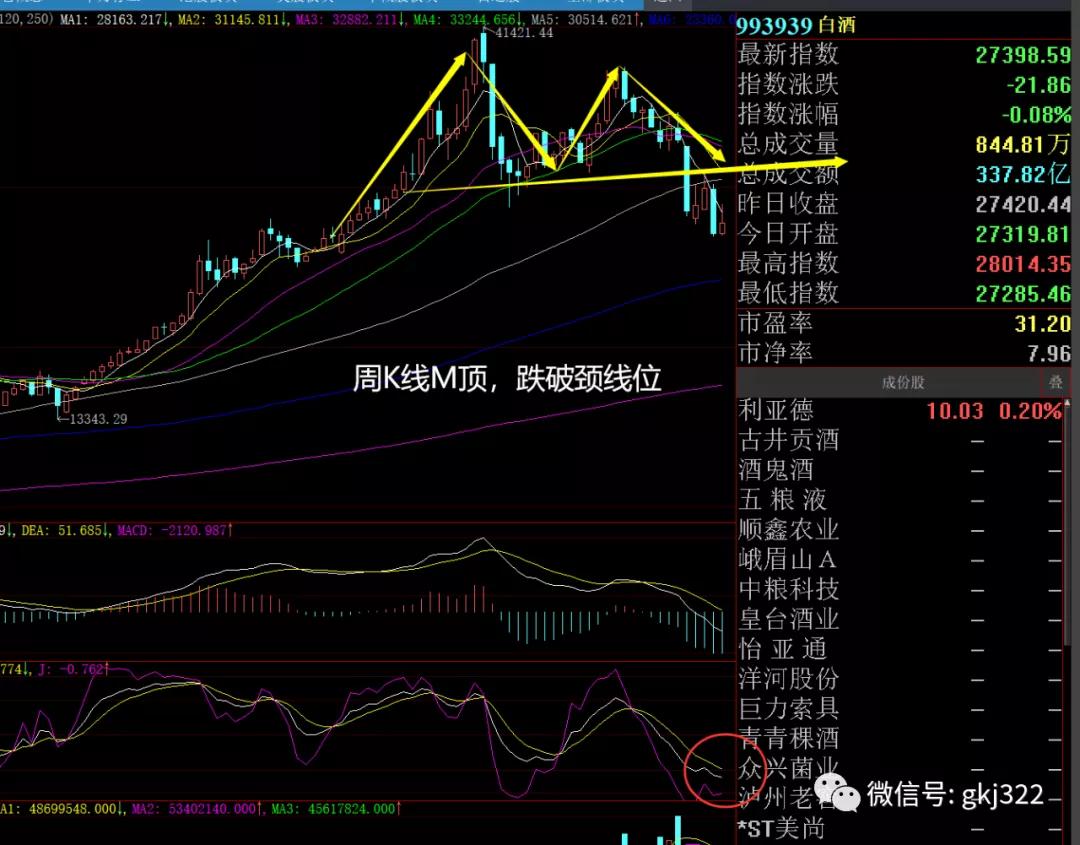Screen dimensions: 1080x845
Task: Click the 指数涨幅 value -0.08%
Action: tap(1036, 115)
